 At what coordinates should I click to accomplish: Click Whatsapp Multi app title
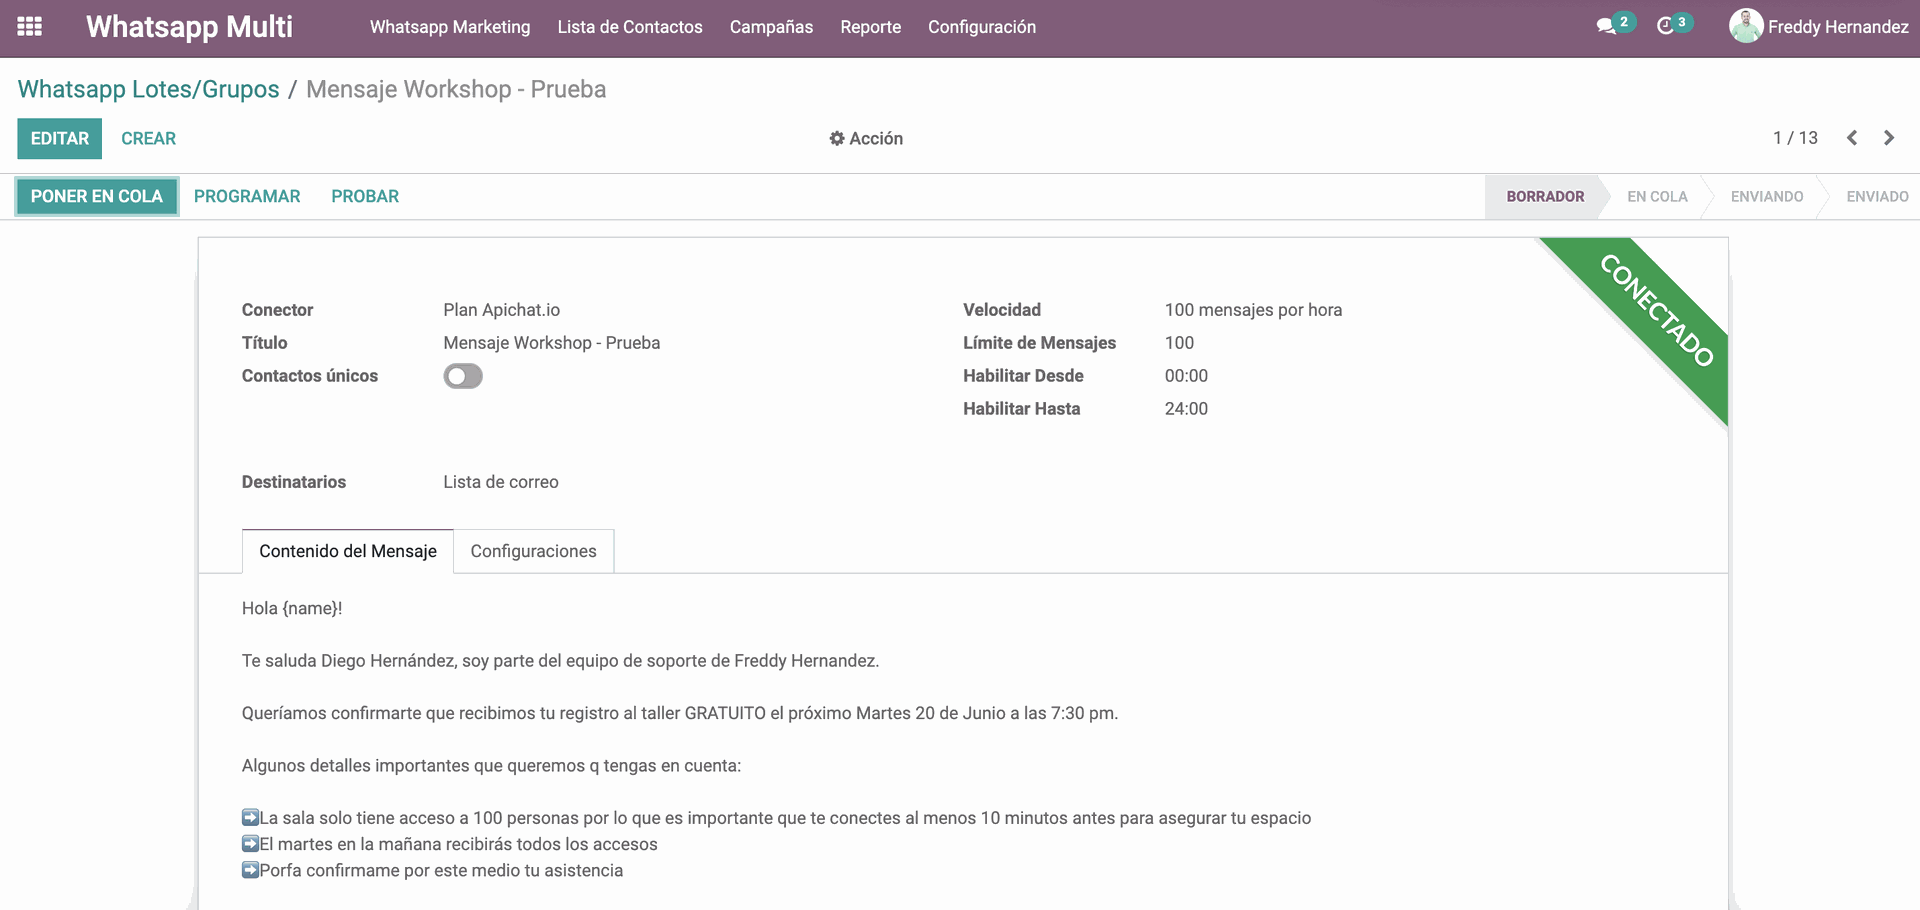189,27
